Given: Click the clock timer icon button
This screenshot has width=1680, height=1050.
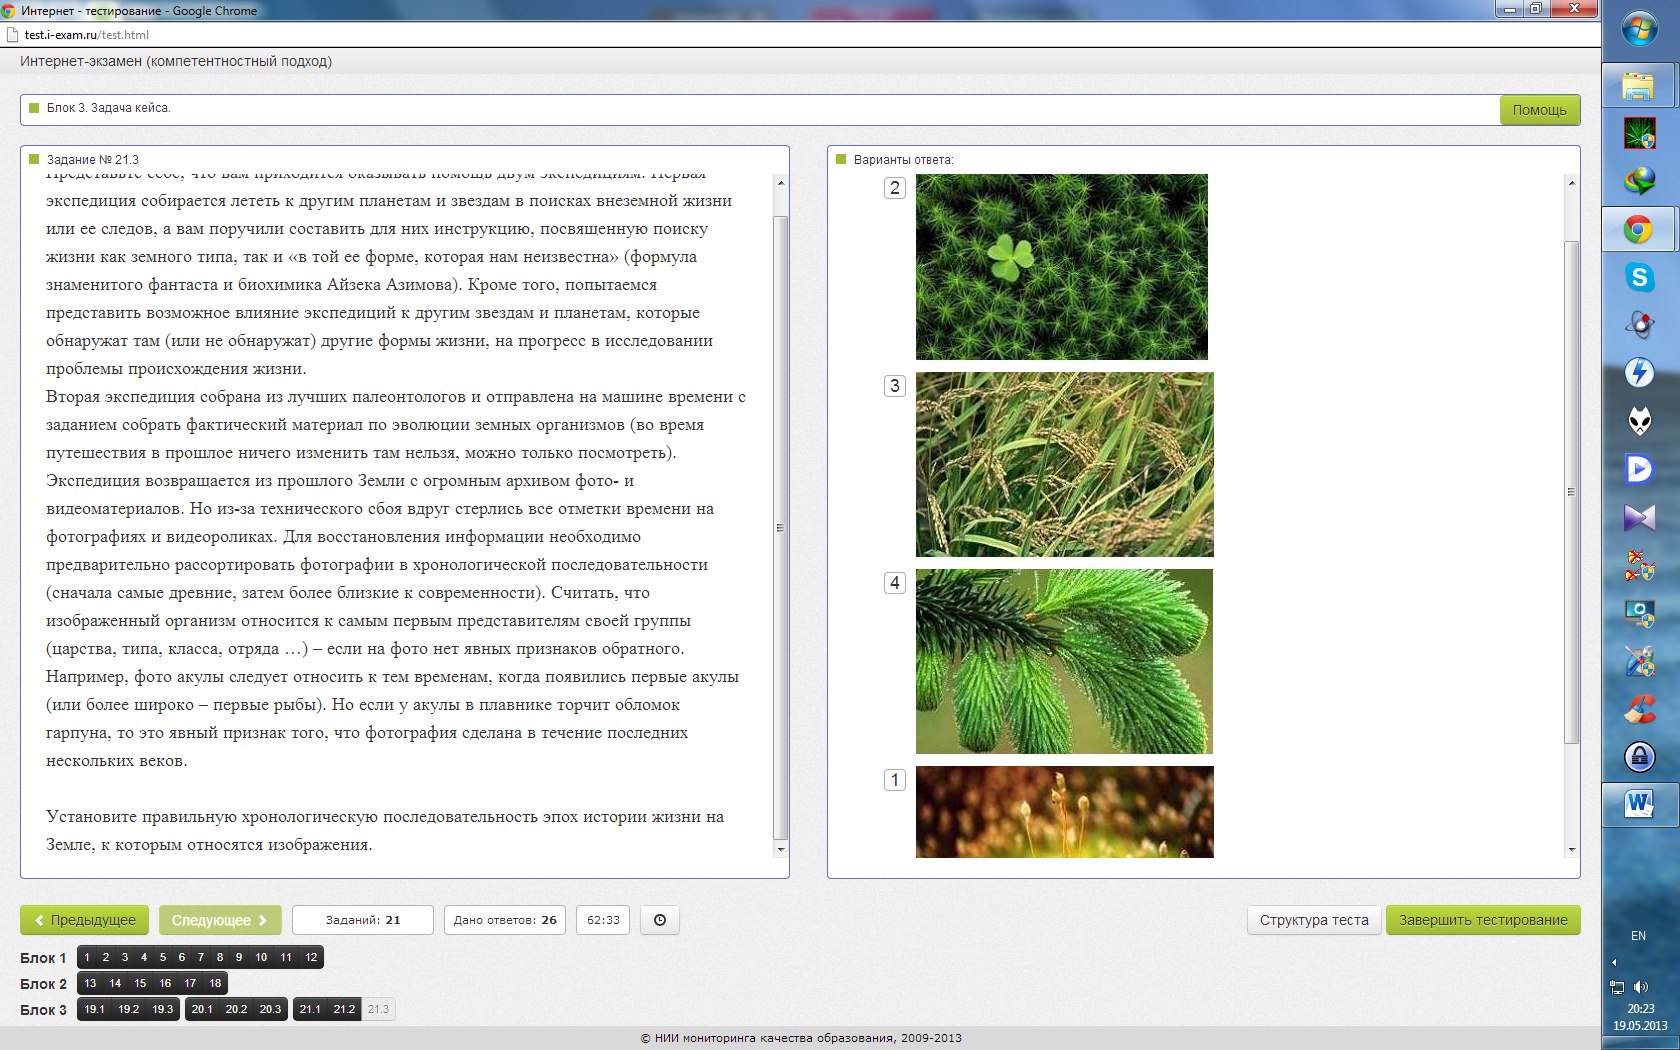Looking at the screenshot, I should point(660,920).
